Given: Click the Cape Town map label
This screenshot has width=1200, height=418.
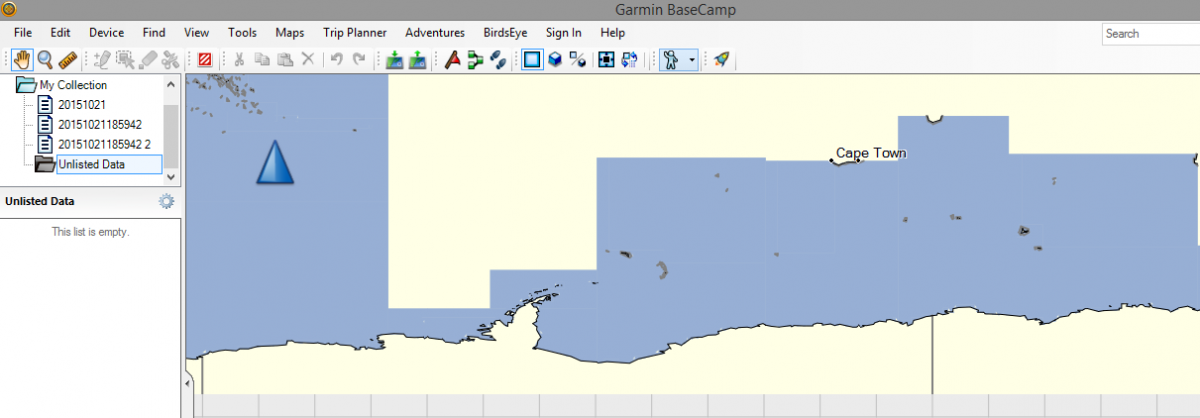Looking at the screenshot, I should coord(871,153).
